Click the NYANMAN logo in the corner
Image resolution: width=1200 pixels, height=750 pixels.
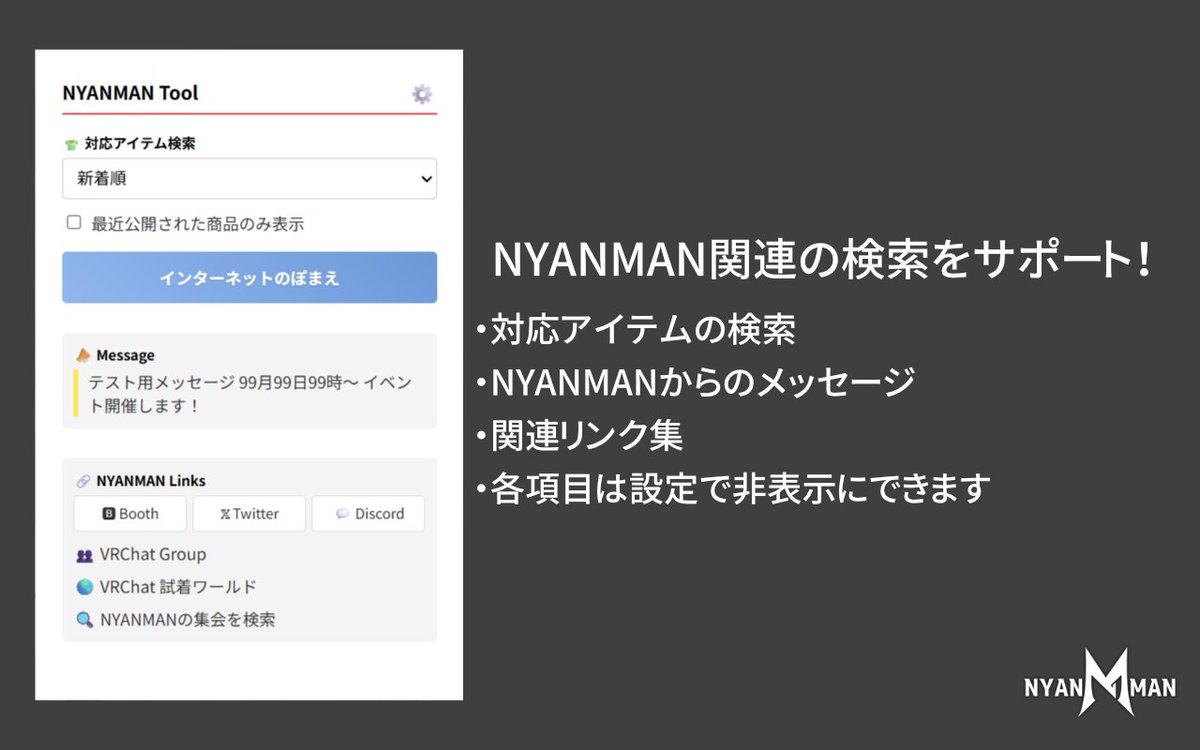[1100, 683]
